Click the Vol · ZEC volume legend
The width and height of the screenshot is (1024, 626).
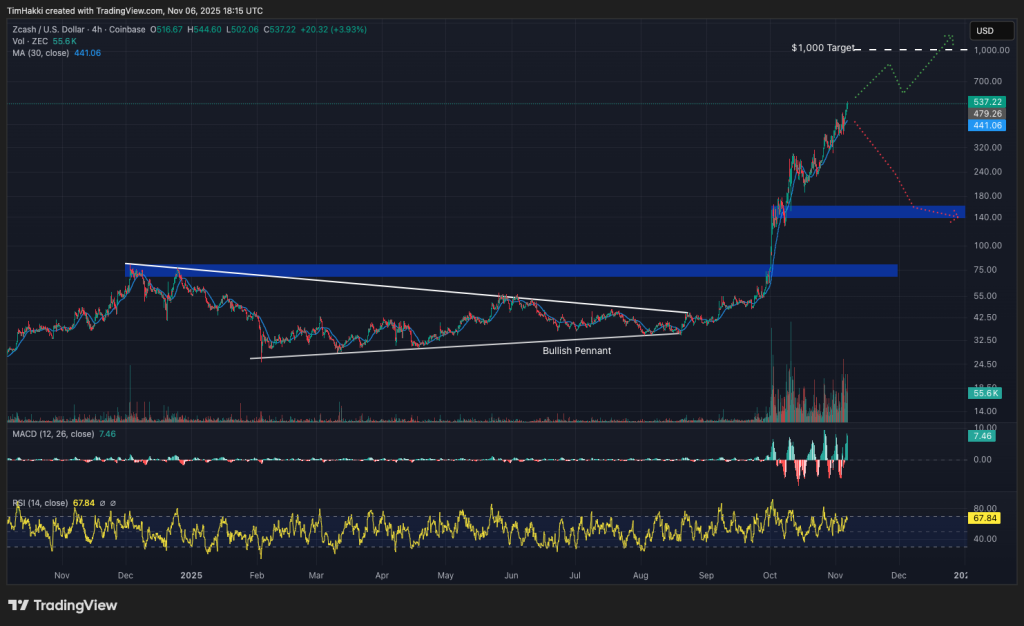[x=30, y=41]
